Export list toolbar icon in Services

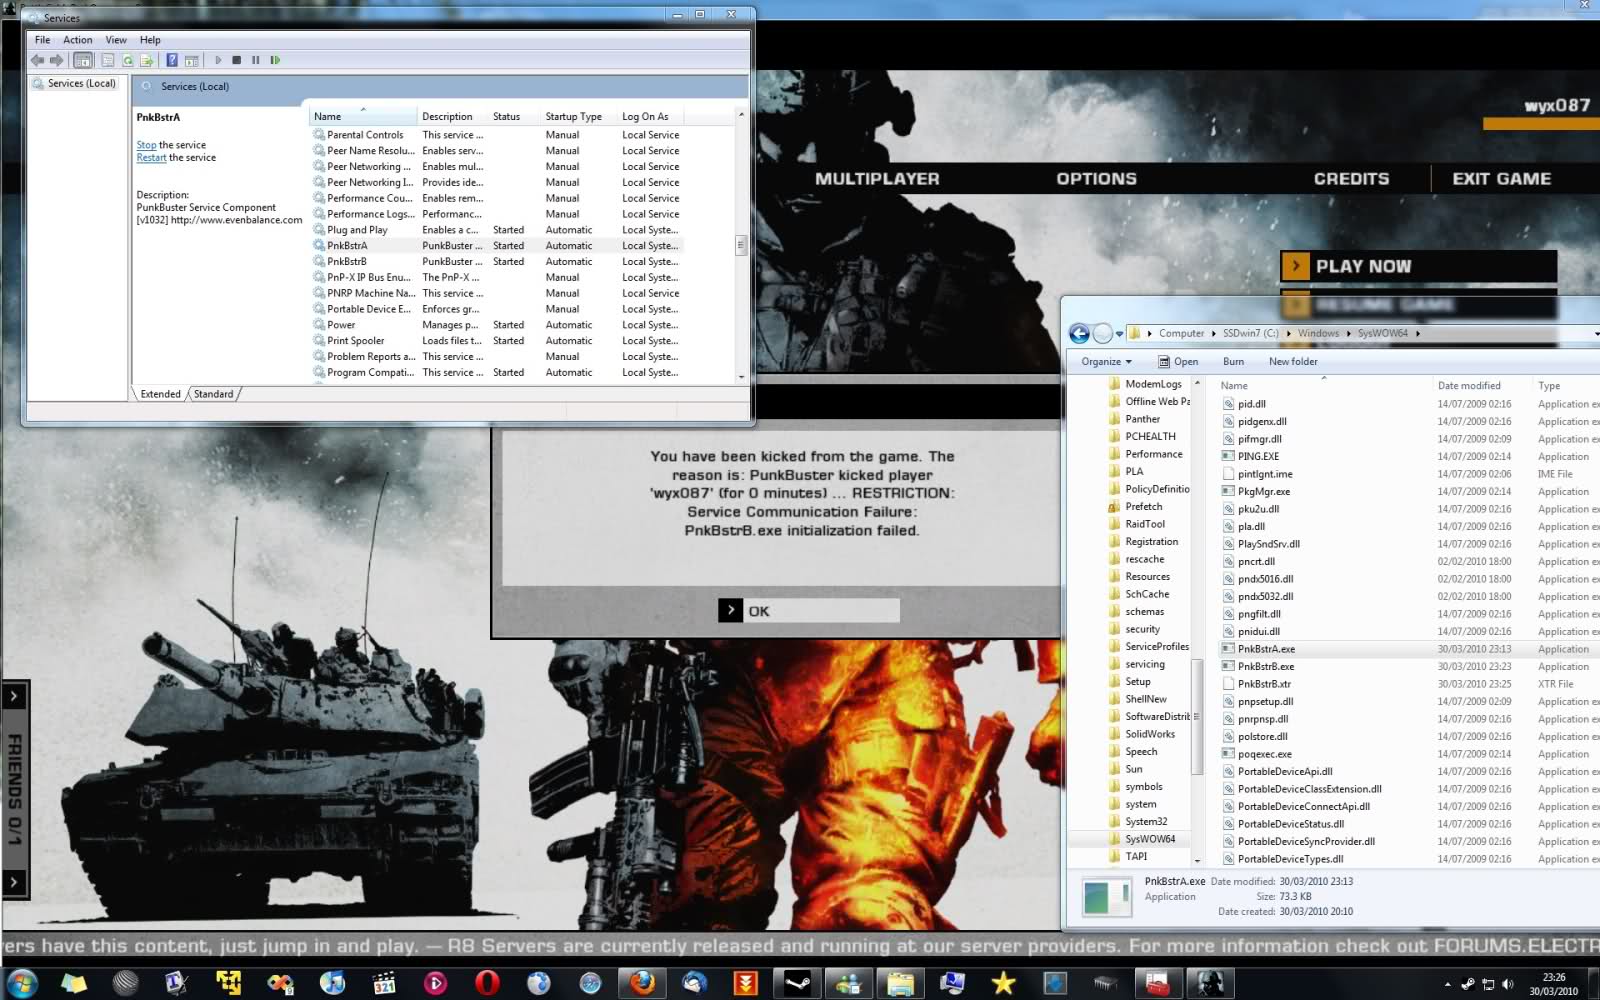click(x=146, y=60)
